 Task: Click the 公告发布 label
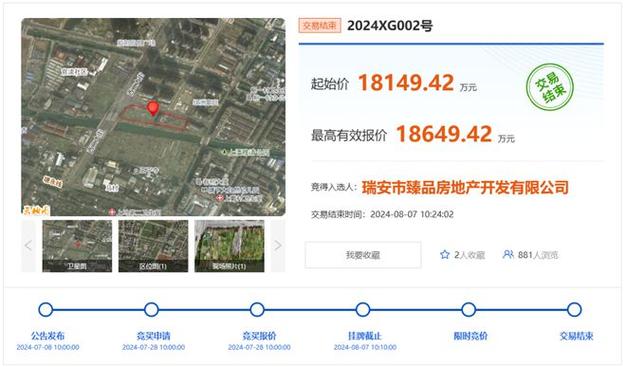point(48,336)
